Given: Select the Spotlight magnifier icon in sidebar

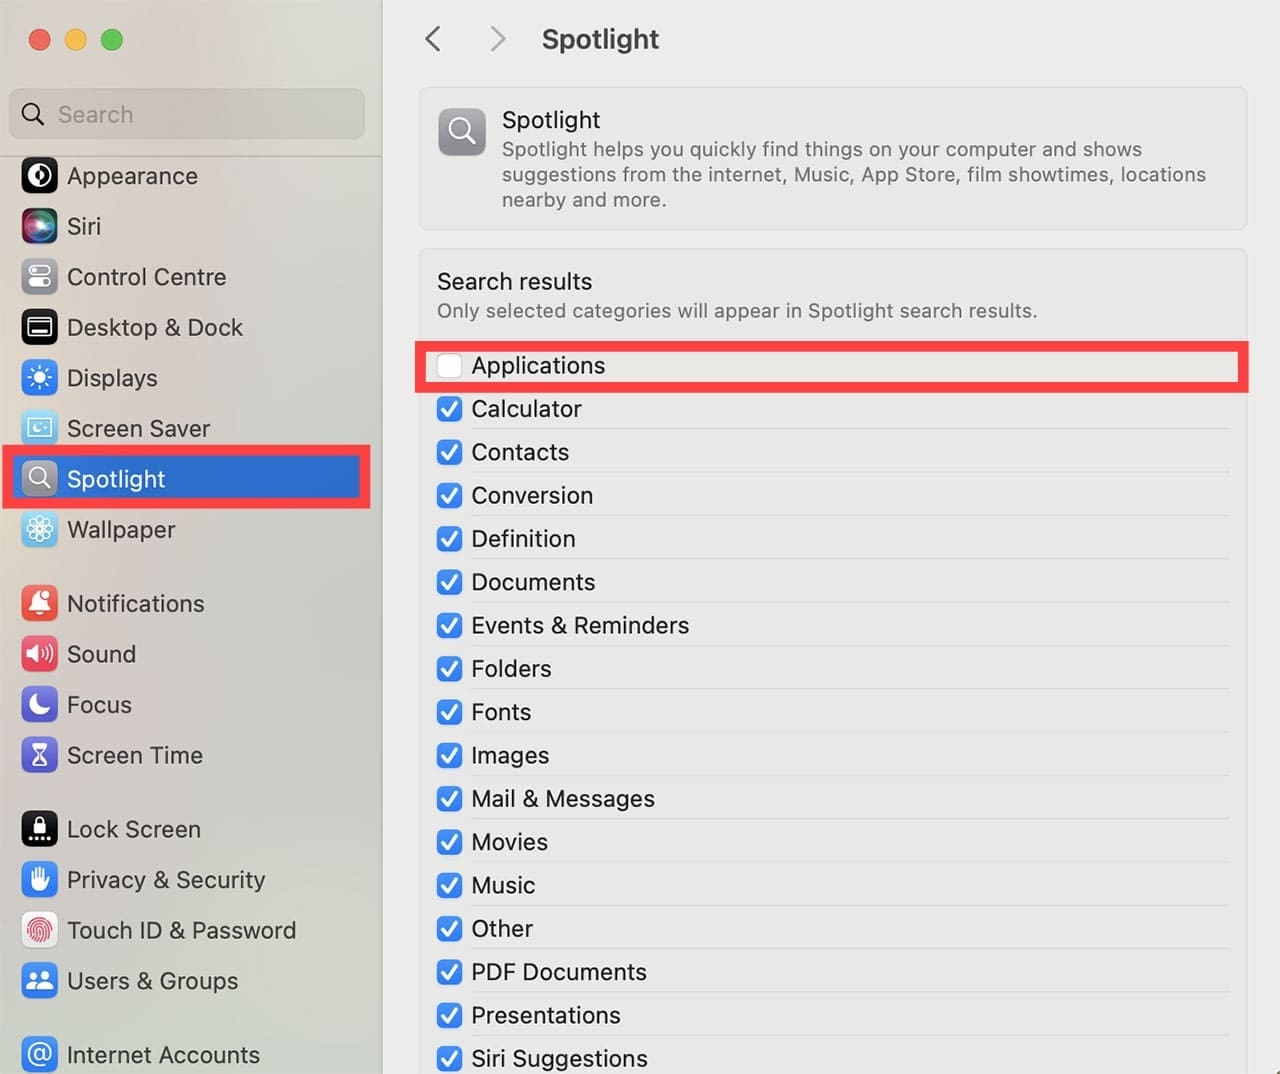Looking at the screenshot, I should click(40, 478).
